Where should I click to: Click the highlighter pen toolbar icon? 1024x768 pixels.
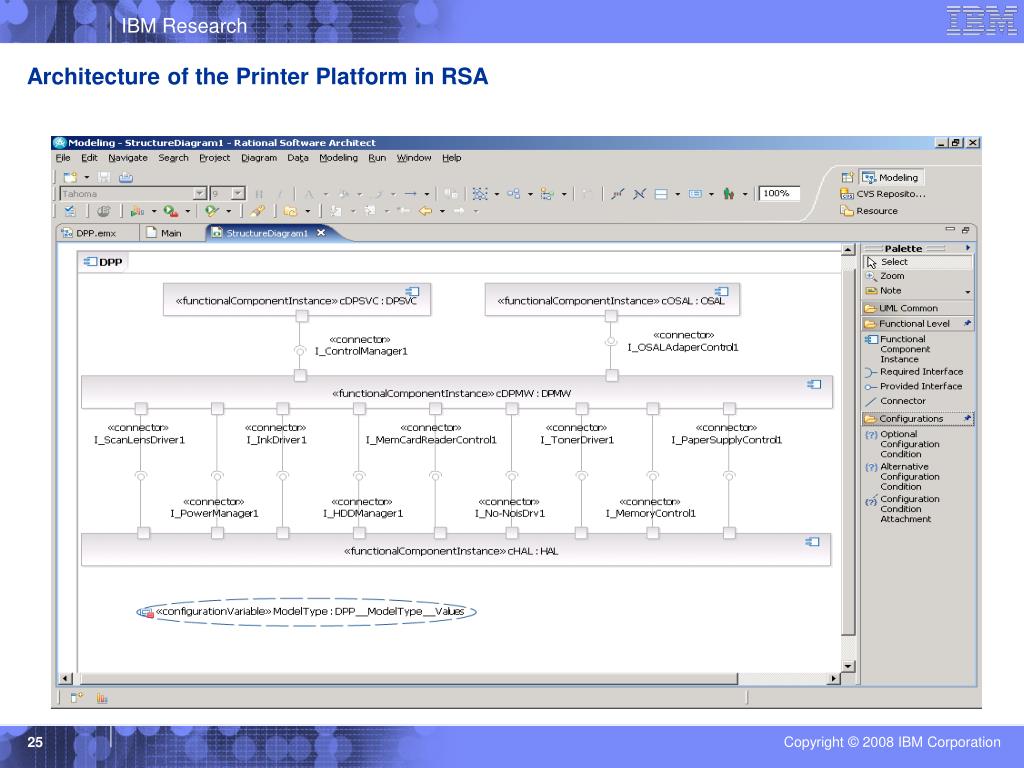[x=257, y=211]
